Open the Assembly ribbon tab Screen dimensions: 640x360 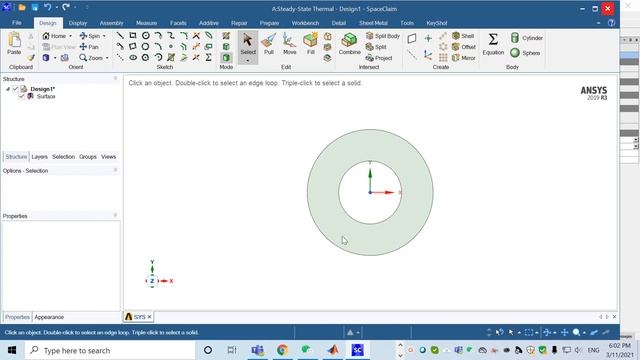[111, 23]
